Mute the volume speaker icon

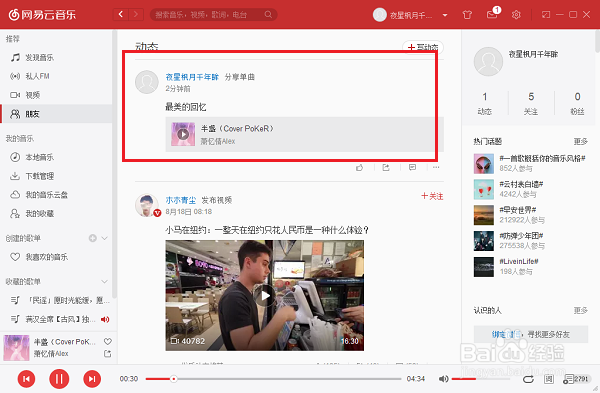click(443, 379)
